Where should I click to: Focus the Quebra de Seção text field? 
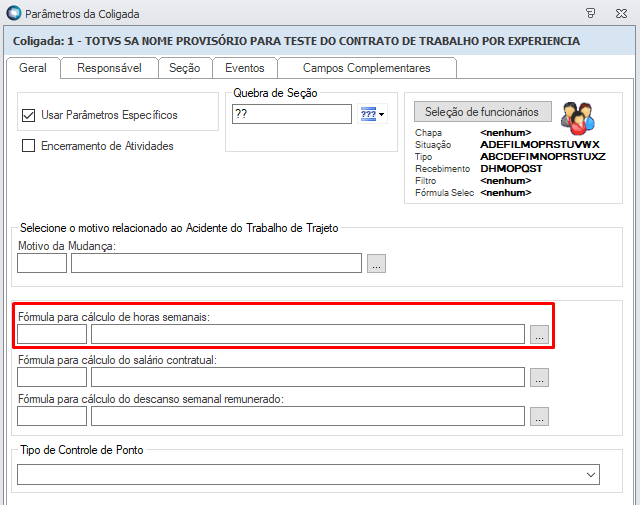pyautogui.click(x=292, y=114)
